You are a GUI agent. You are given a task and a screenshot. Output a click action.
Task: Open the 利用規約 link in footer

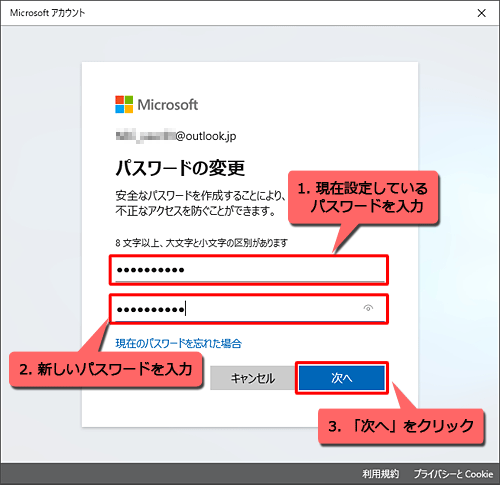[380, 474]
